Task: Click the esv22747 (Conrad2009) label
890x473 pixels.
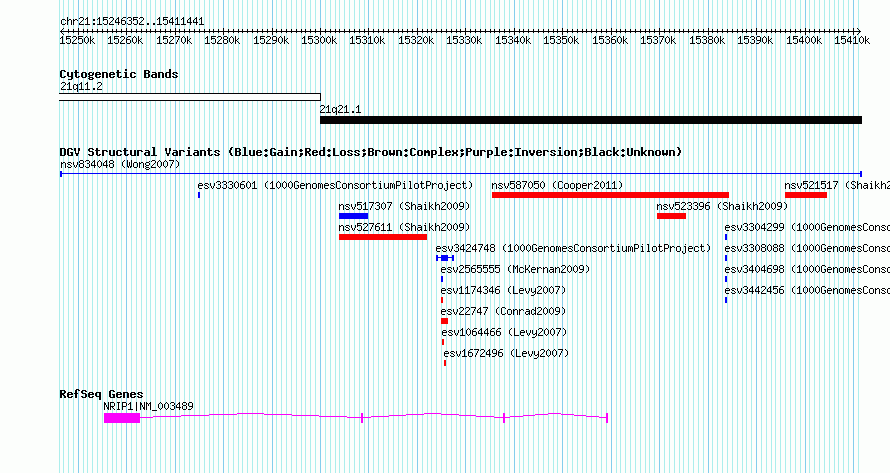Action: point(503,312)
